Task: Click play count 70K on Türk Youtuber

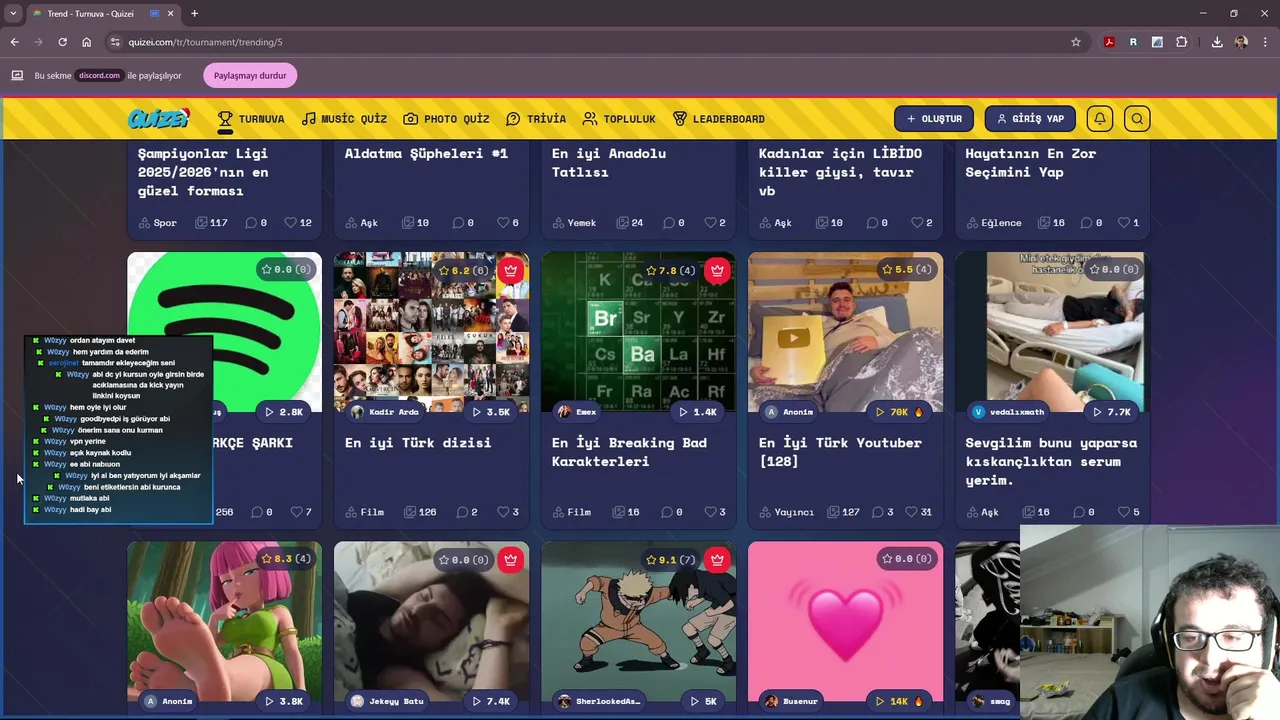Action: (899, 412)
